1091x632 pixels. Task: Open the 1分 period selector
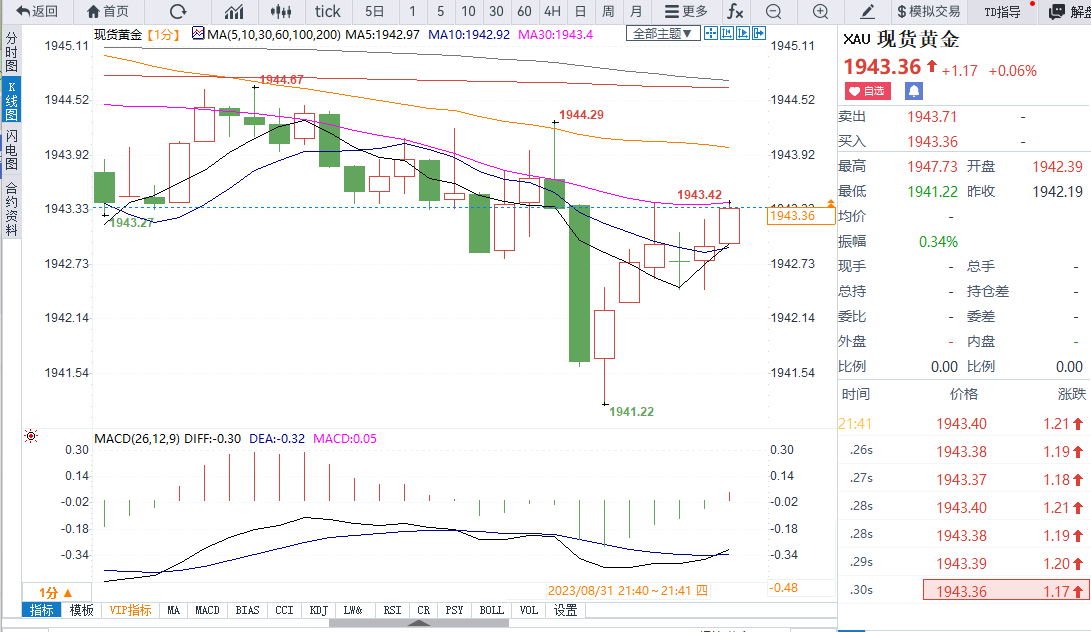click(56, 592)
